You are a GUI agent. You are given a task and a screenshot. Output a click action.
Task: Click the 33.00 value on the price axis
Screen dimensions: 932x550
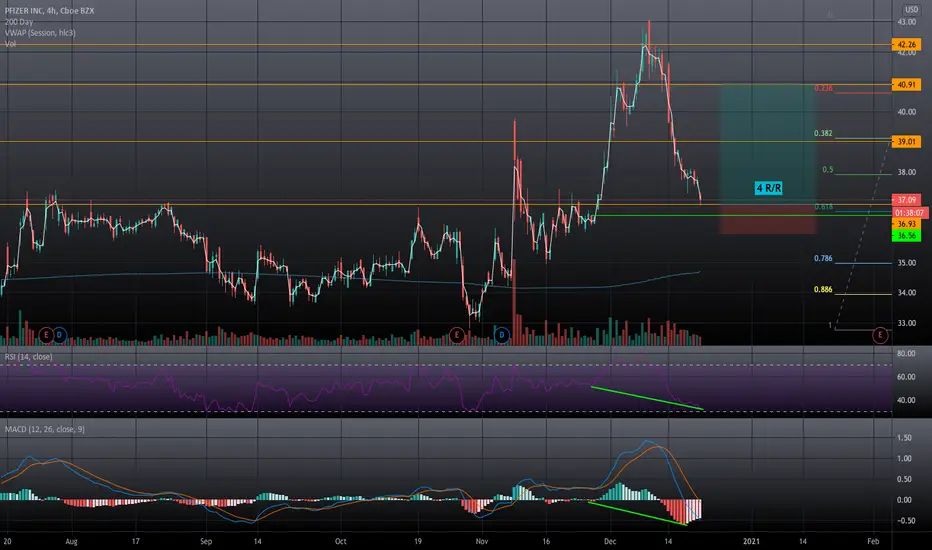(906, 323)
